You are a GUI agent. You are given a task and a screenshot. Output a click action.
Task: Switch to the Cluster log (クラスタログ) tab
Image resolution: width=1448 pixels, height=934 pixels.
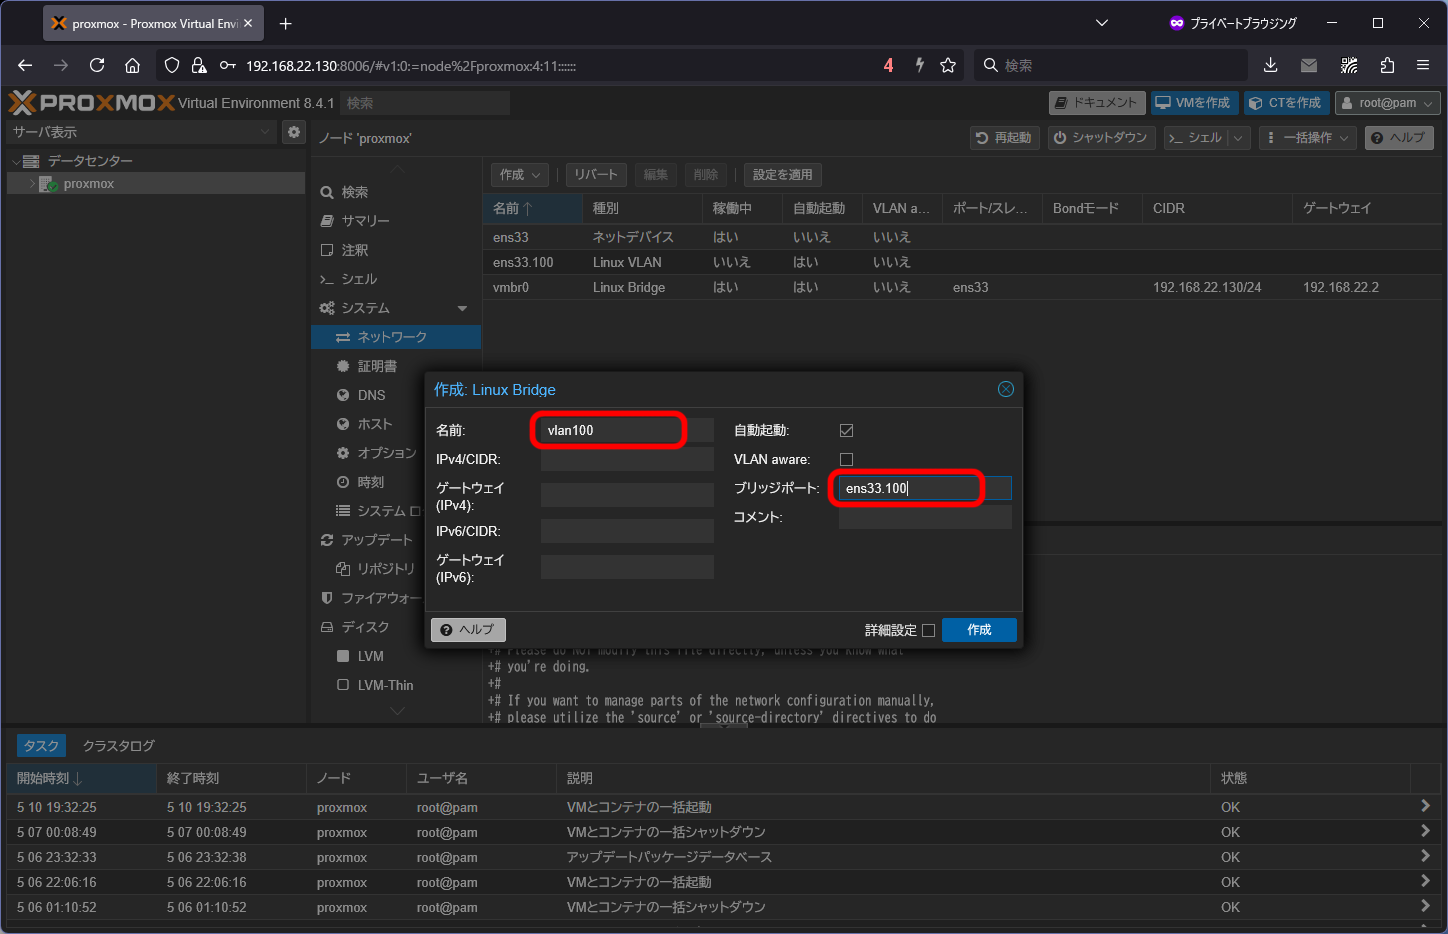tap(118, 746)
